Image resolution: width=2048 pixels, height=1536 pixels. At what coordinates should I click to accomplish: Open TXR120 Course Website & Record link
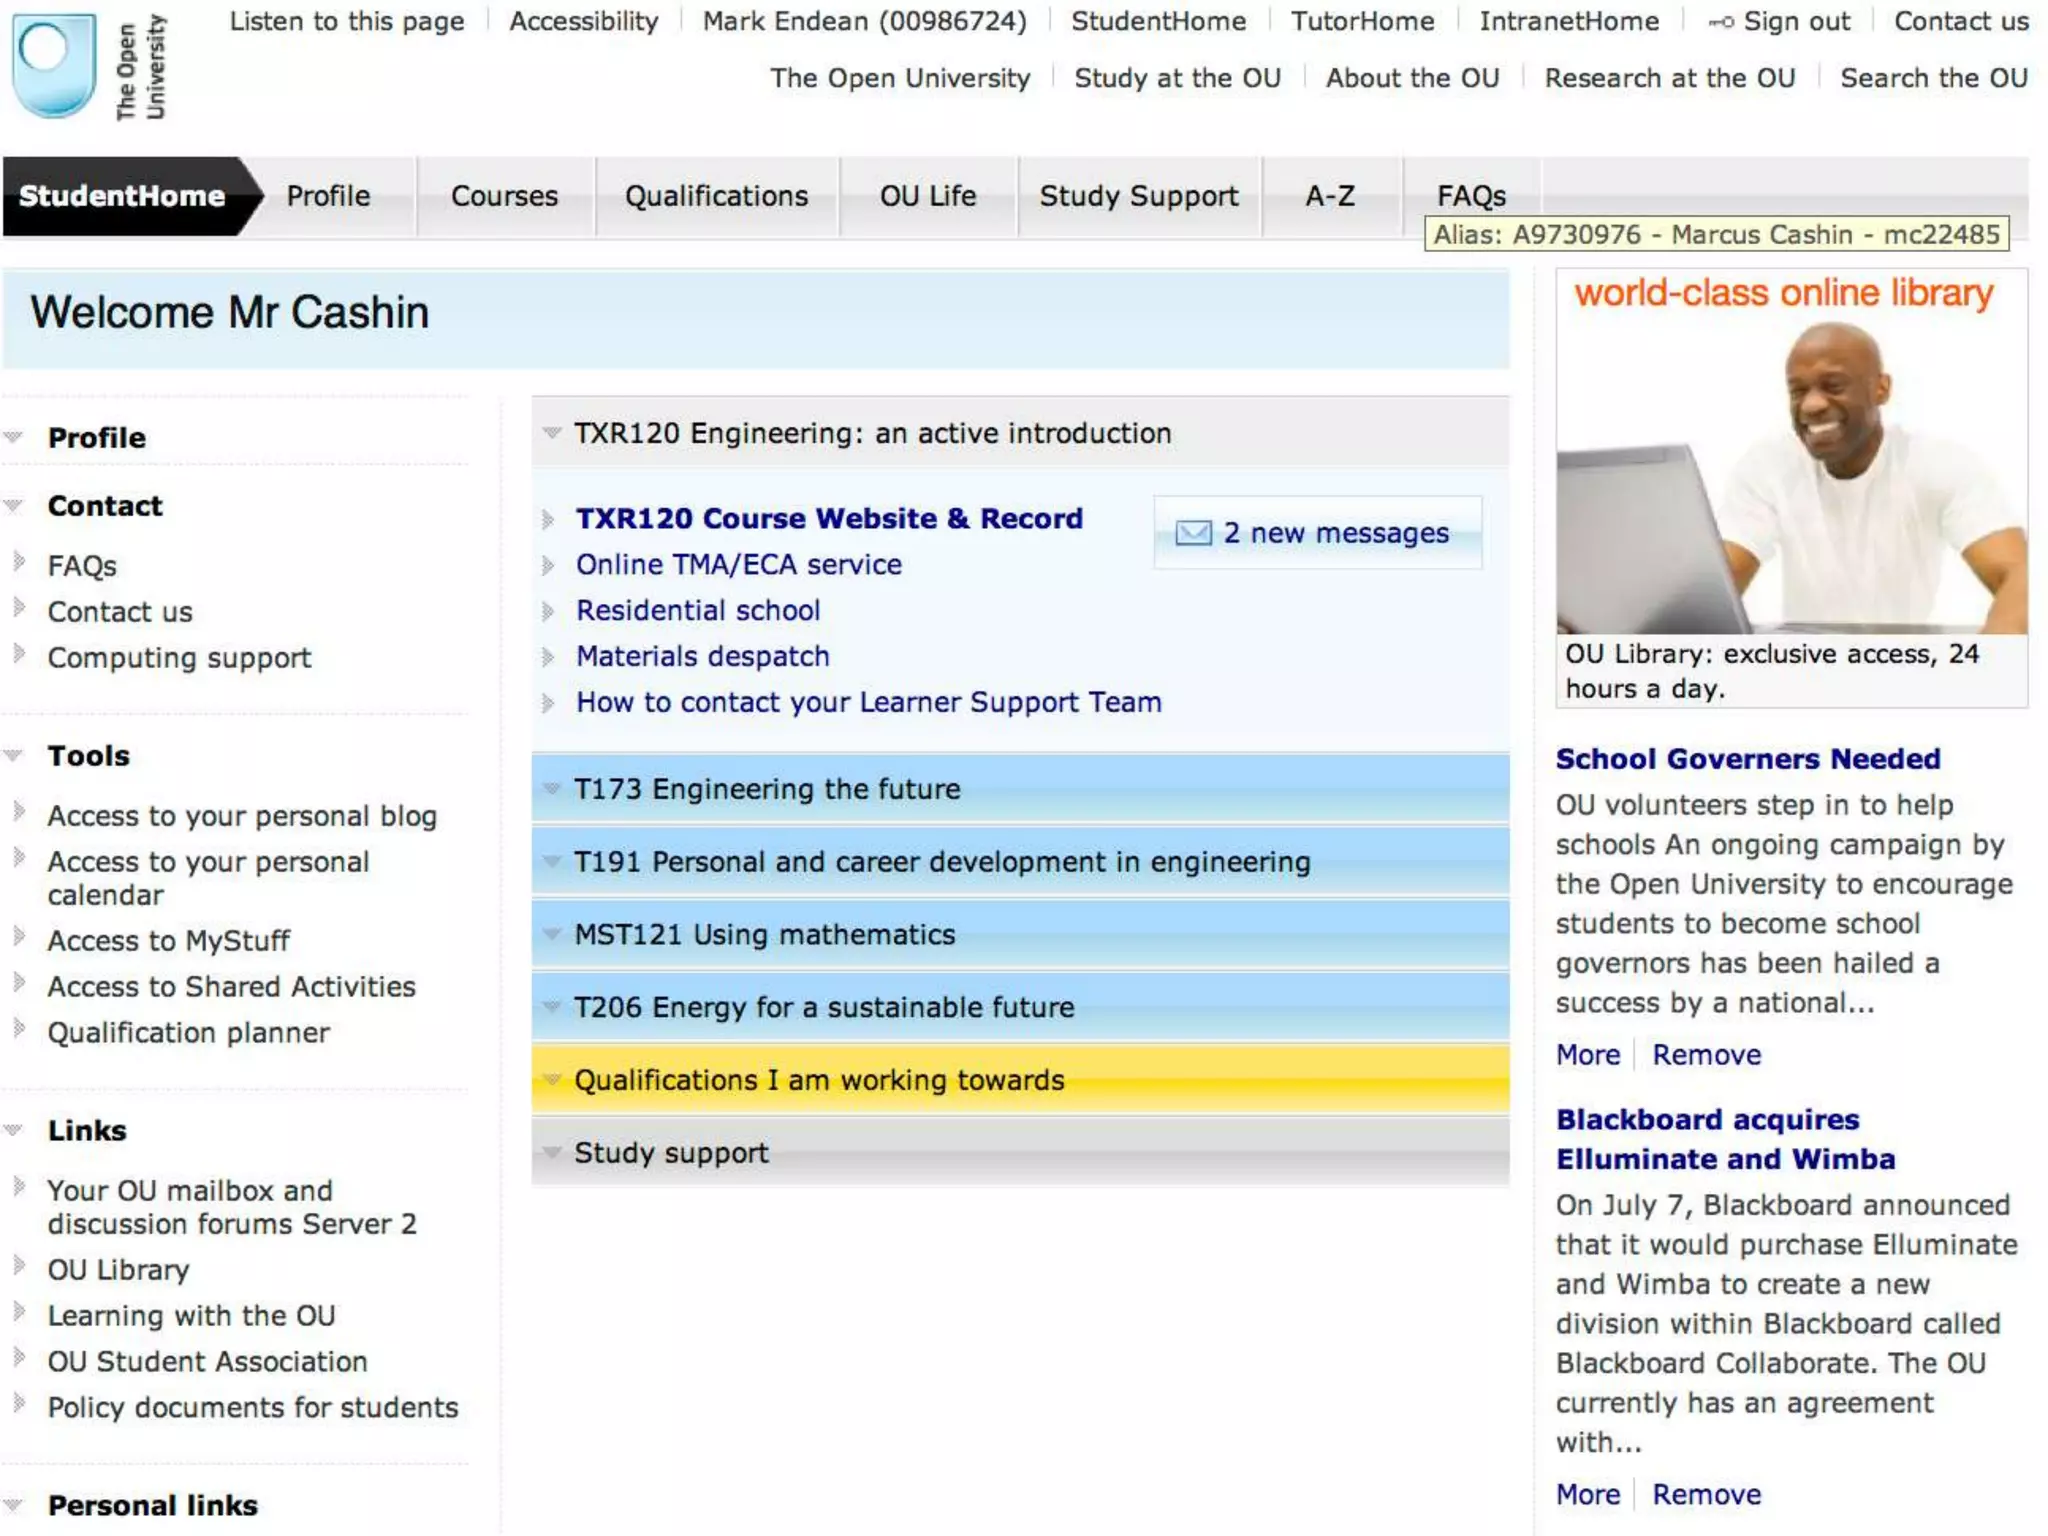(828, 518)
